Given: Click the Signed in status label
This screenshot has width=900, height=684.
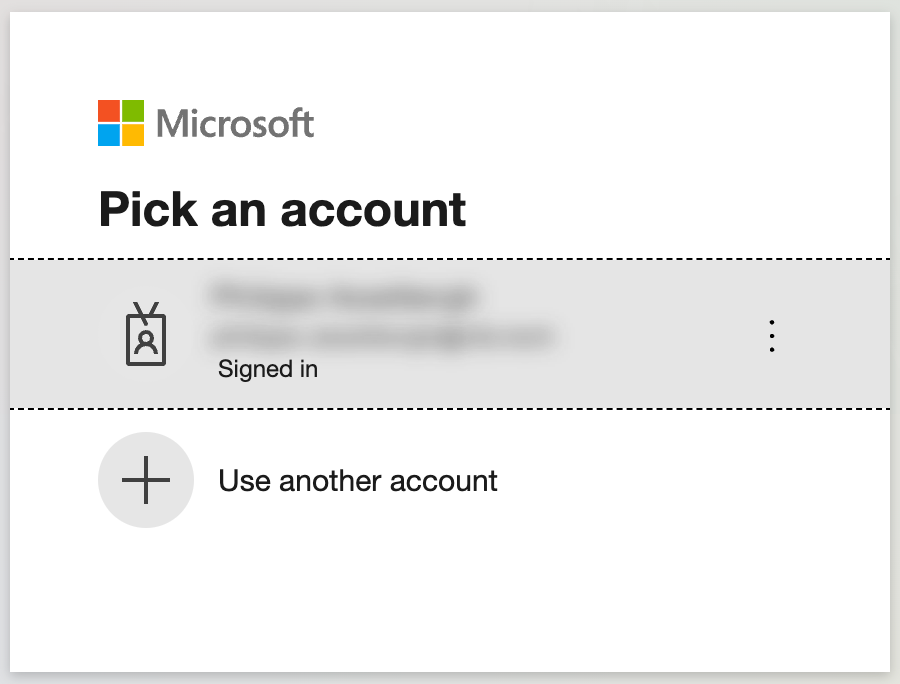Looking at the screenshot, I should click(x=267, y=369).
